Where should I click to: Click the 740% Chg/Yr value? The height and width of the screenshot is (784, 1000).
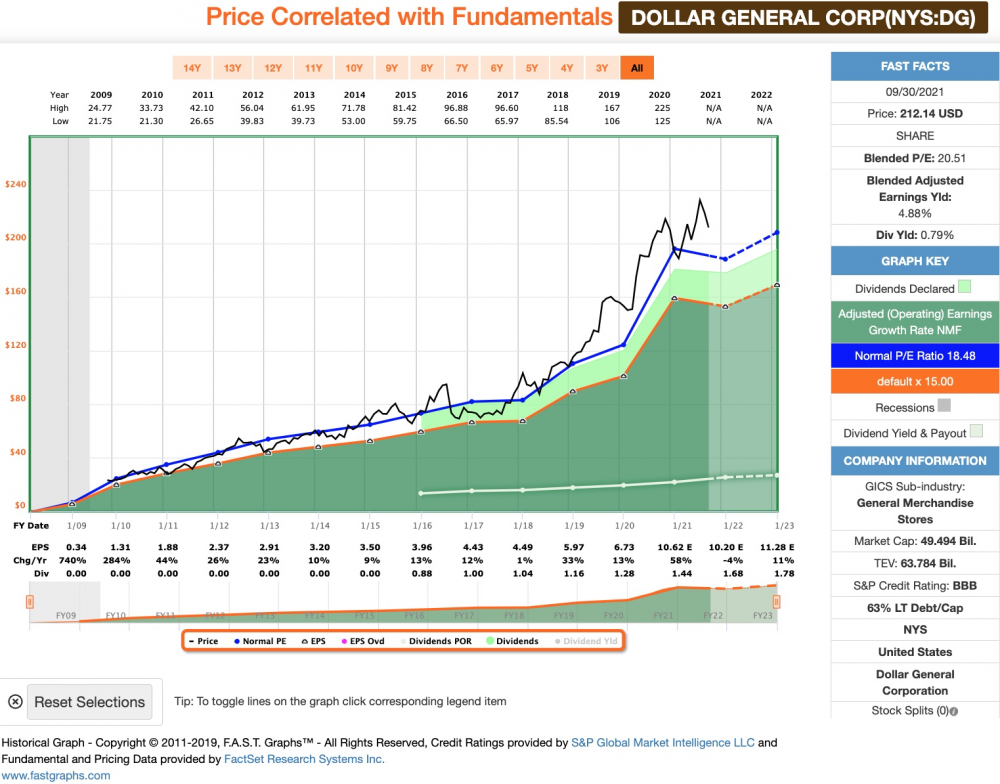pyautogui.click(x=72, y=560)
